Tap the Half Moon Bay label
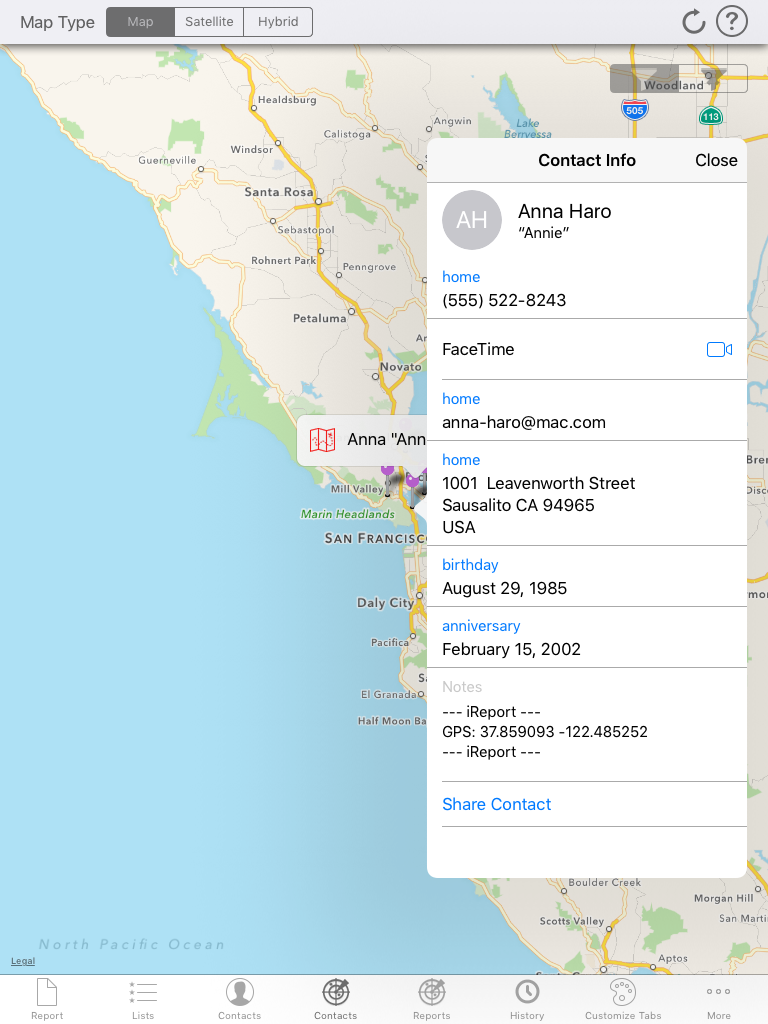Screen dimensions: 768x1024 tap(391, 721)
